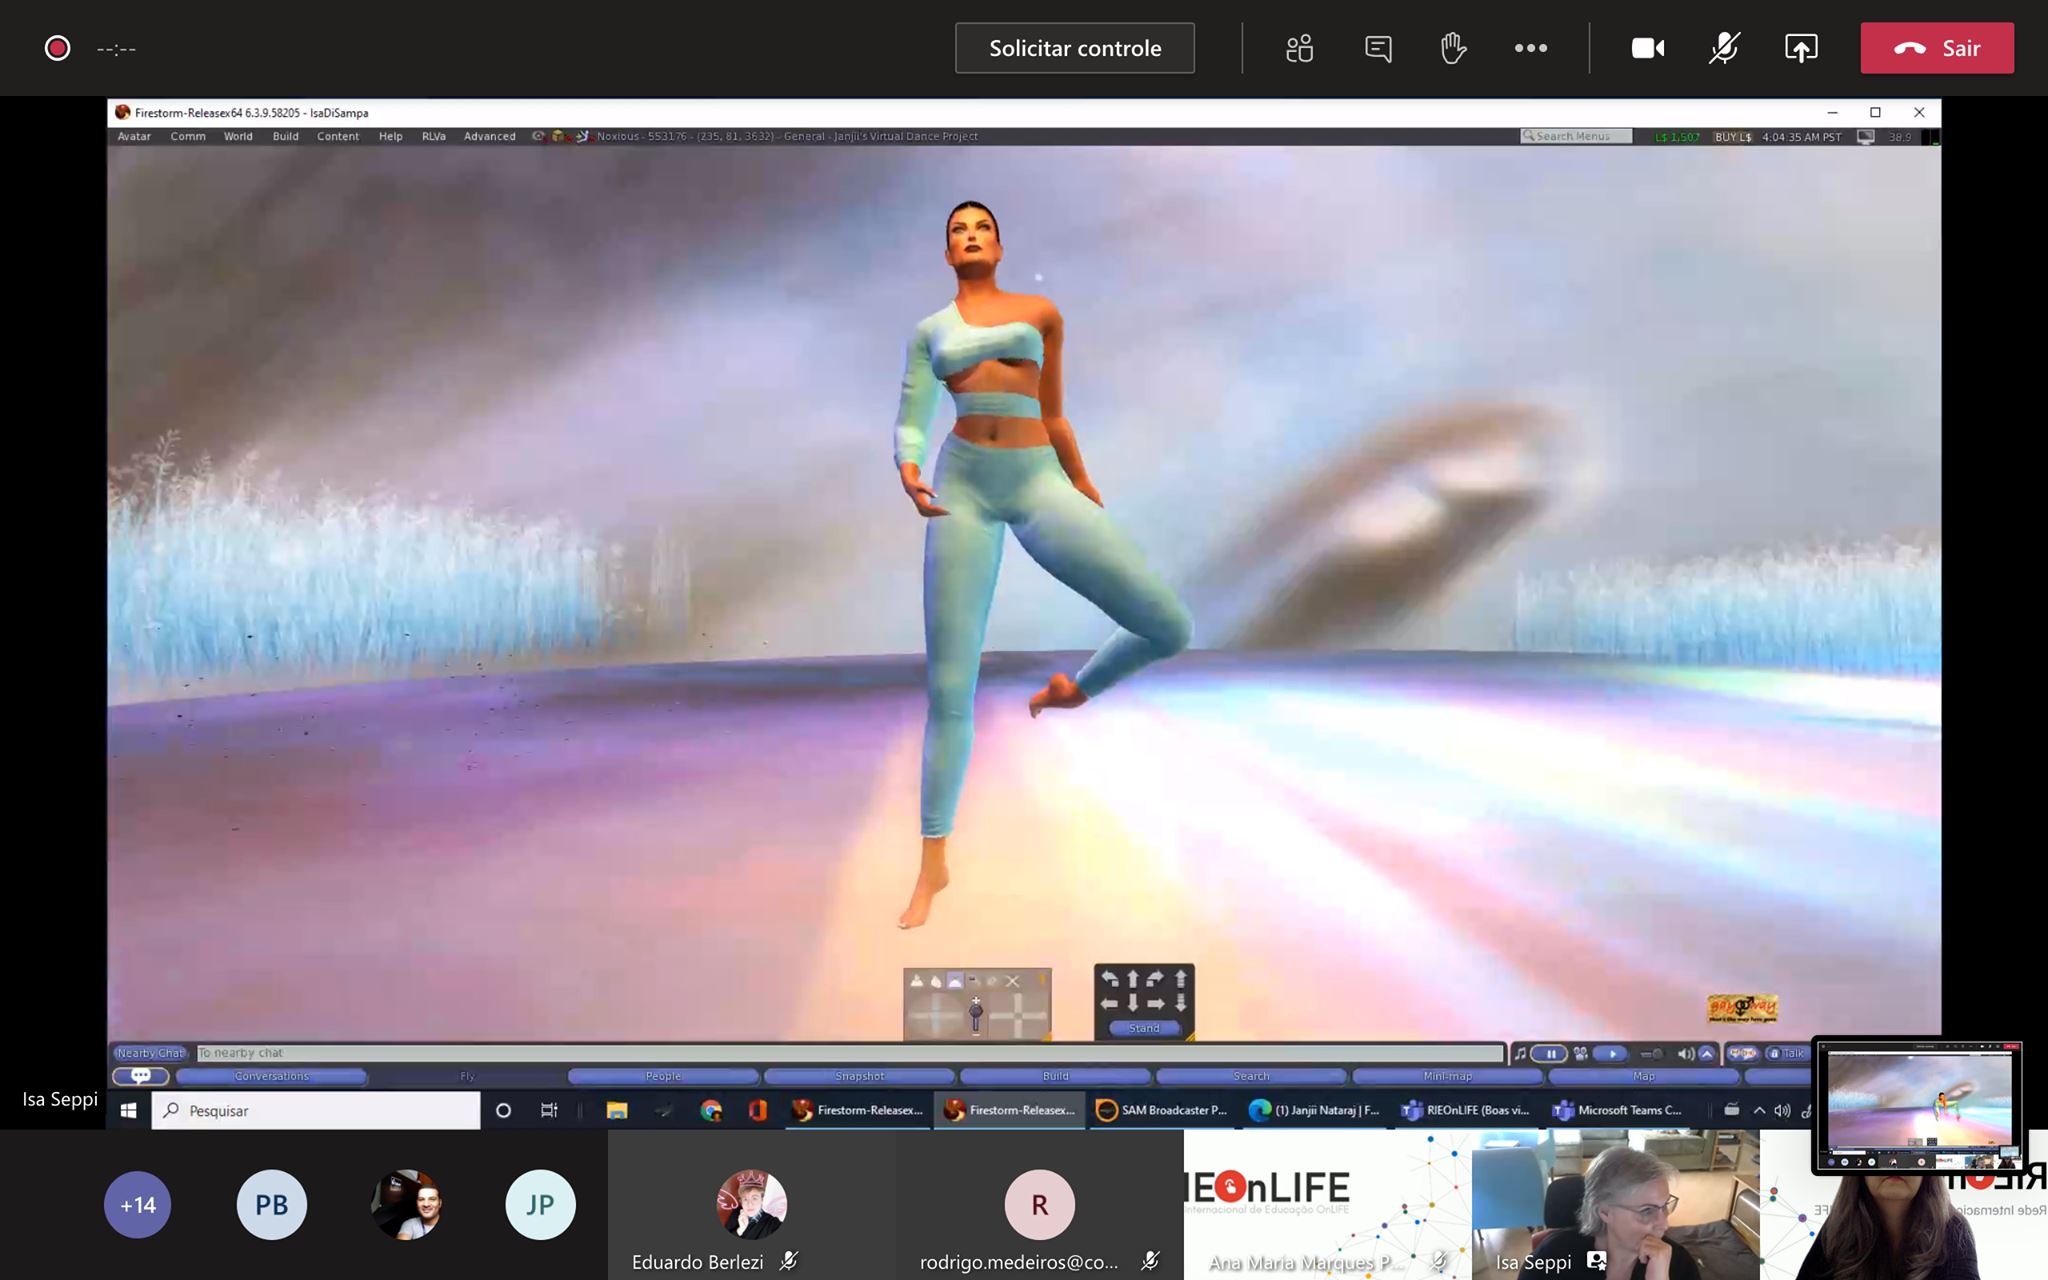2048x1280 pixels.
Task: Click the master volume slider knob
Action: point(1657,1053)
